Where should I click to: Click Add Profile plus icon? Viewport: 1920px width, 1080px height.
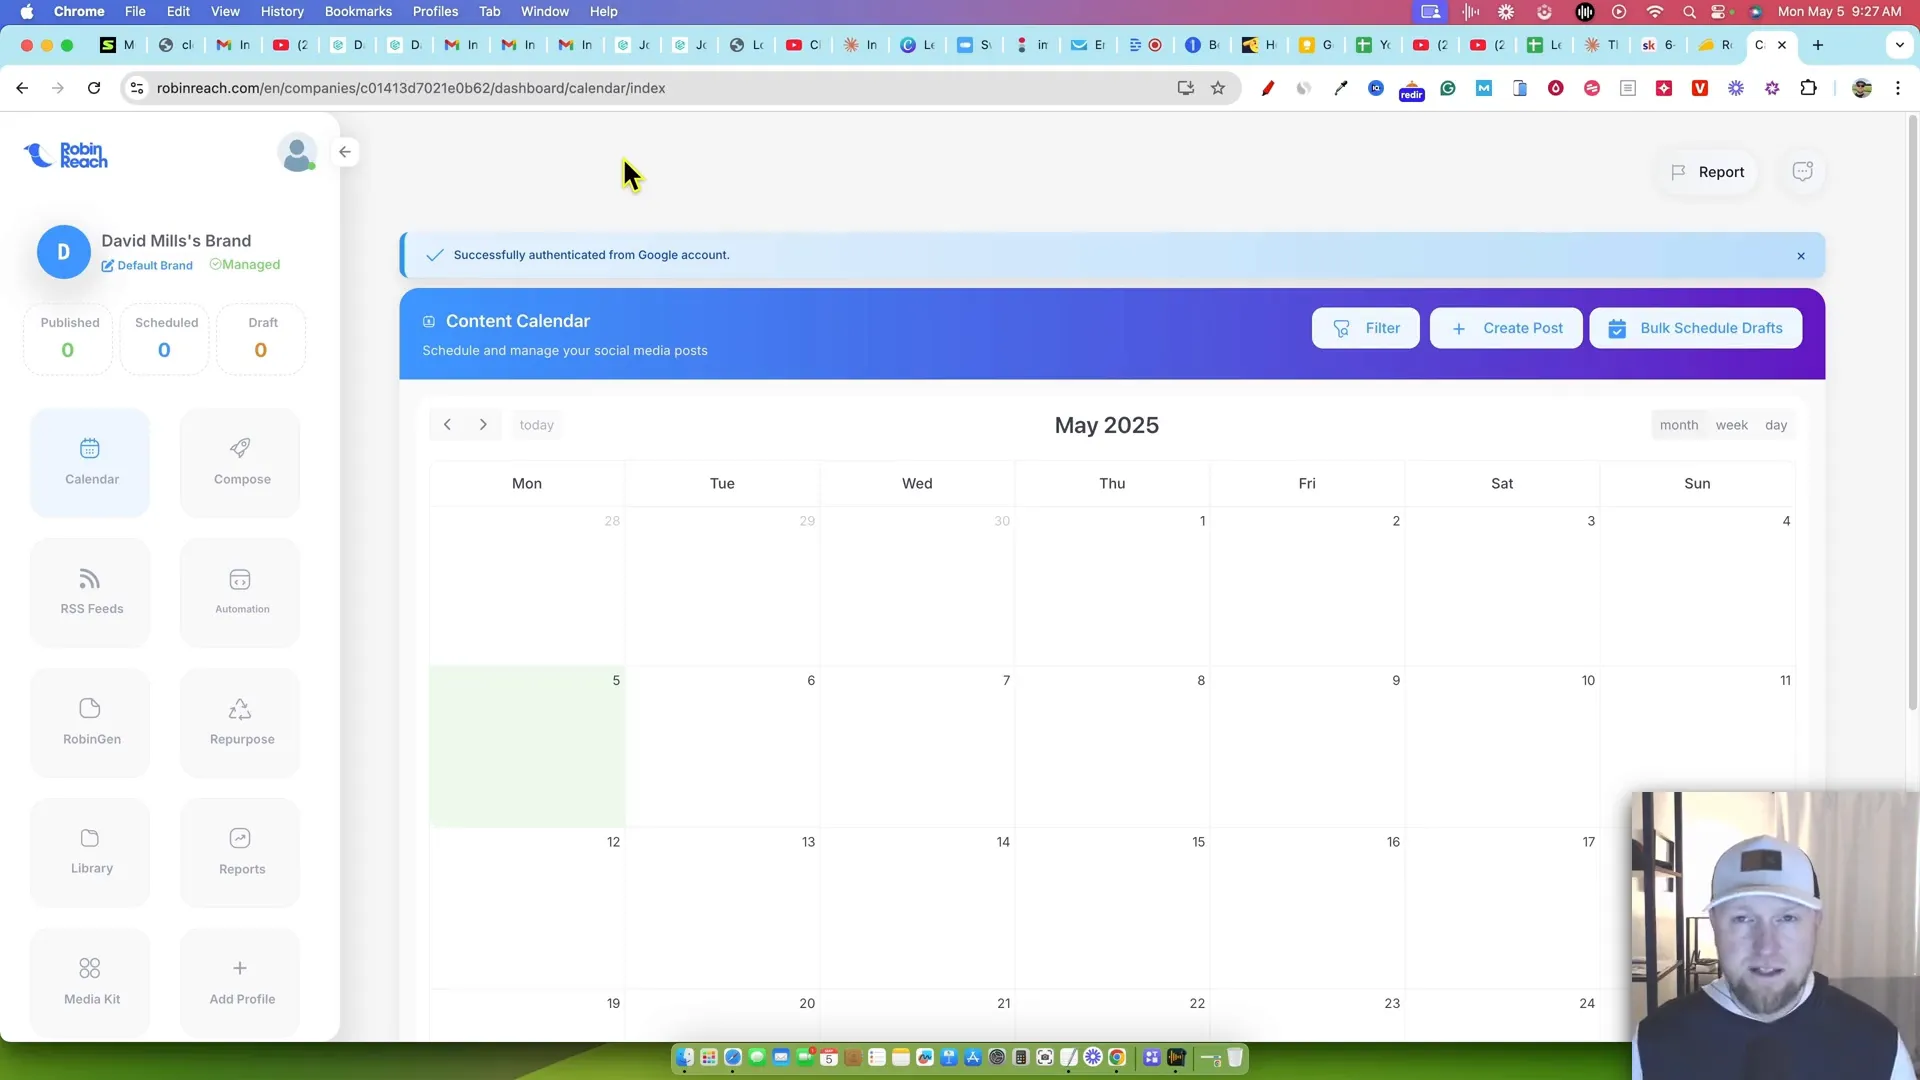tap(240, 968)
